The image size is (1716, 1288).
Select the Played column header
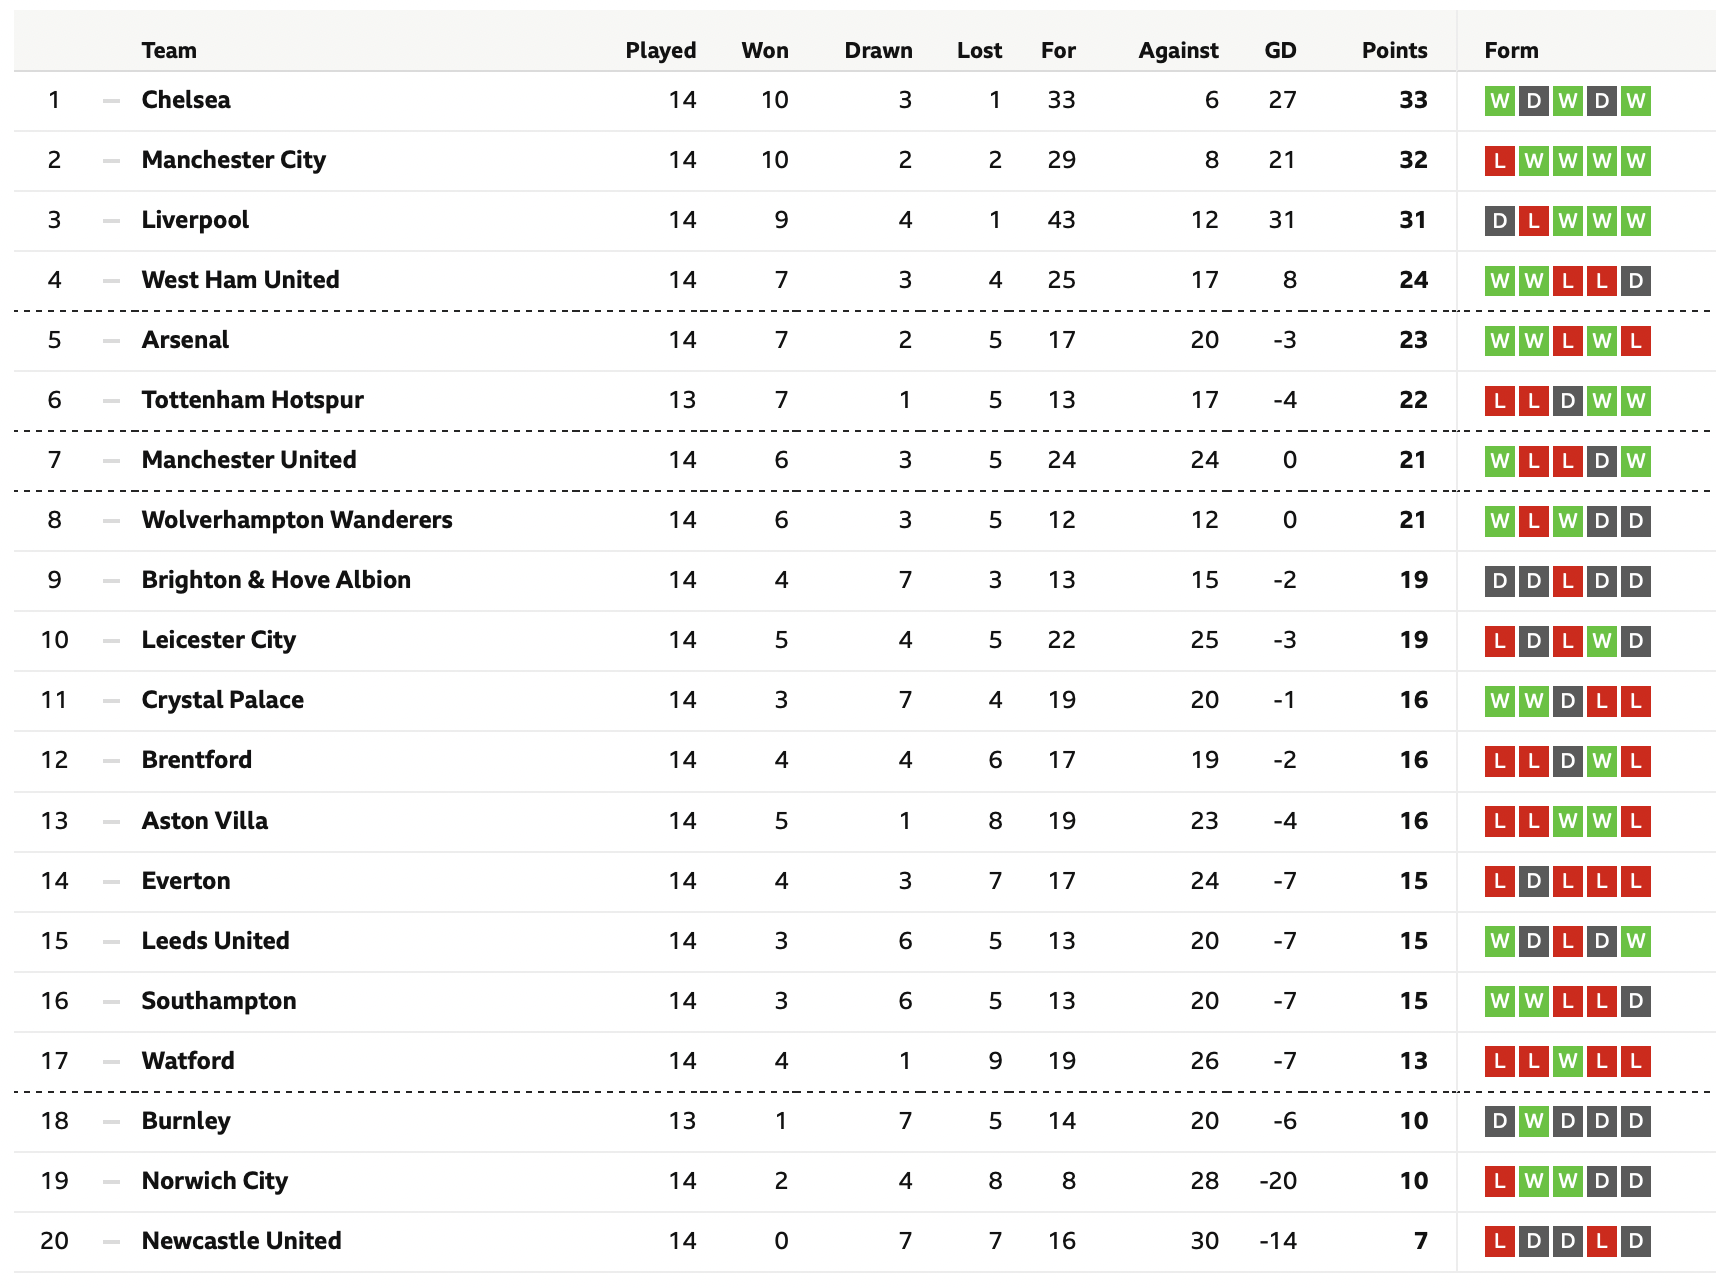point(661,50)
